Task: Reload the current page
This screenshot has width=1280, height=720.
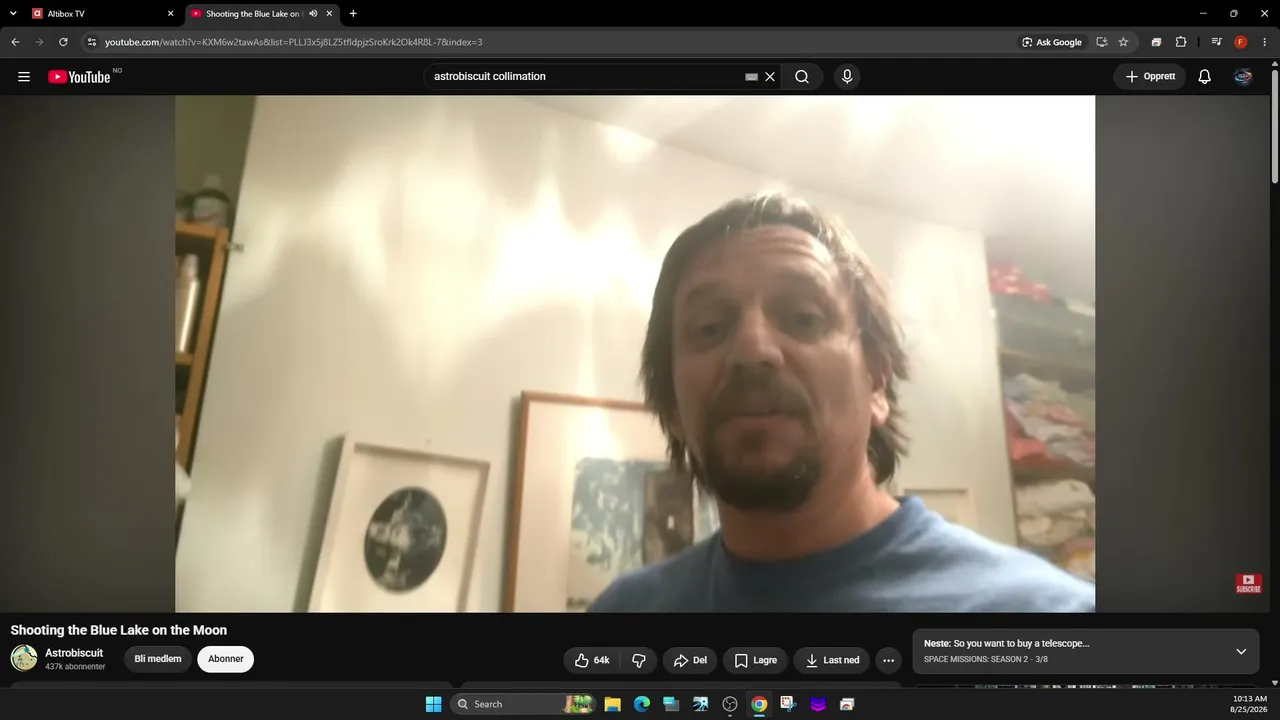Action: click(63, 42)
